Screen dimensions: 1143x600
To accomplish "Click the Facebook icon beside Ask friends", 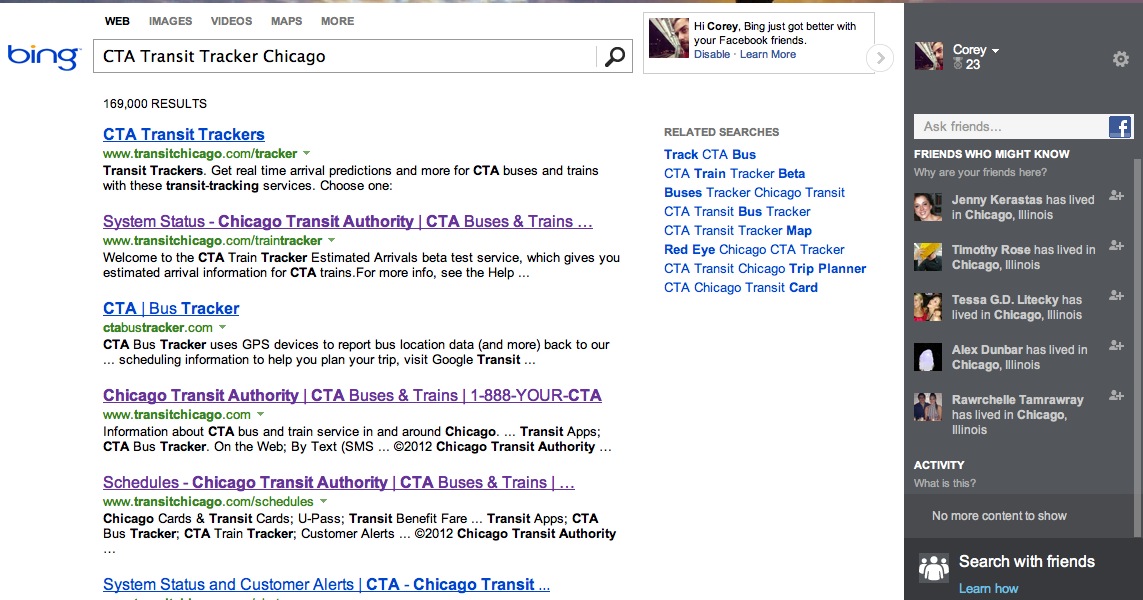I will (1120, 127).
